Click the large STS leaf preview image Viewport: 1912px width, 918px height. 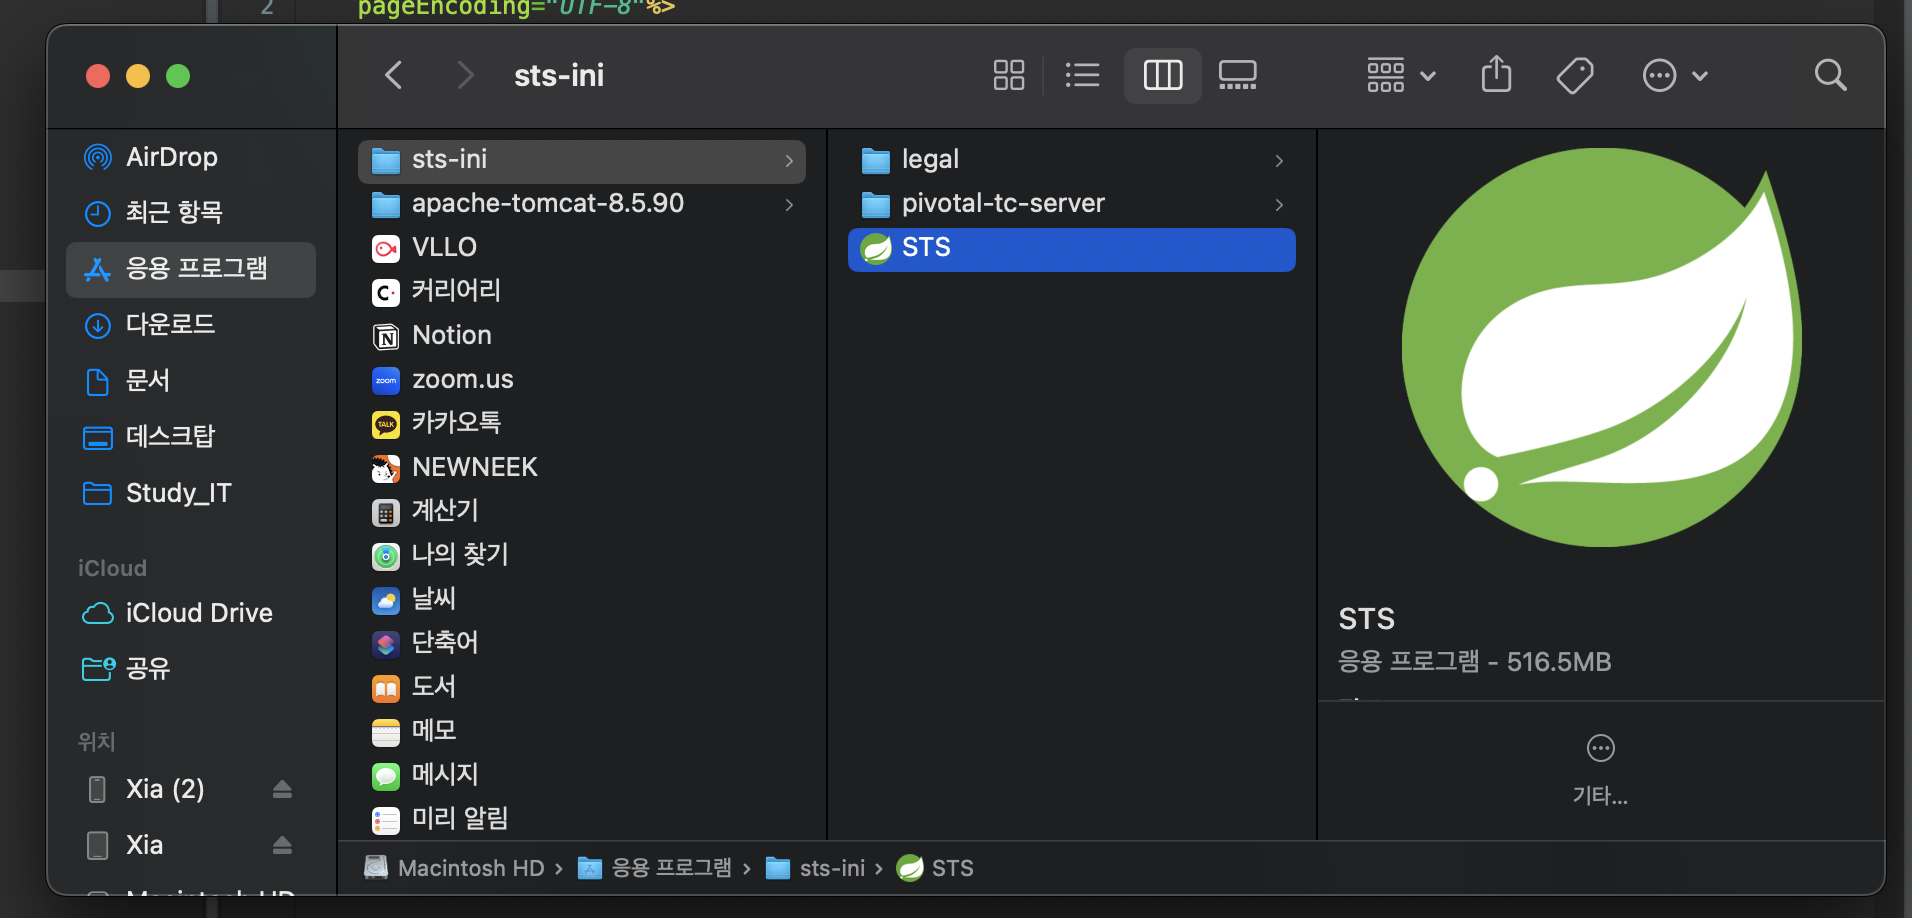(1602, 348)
